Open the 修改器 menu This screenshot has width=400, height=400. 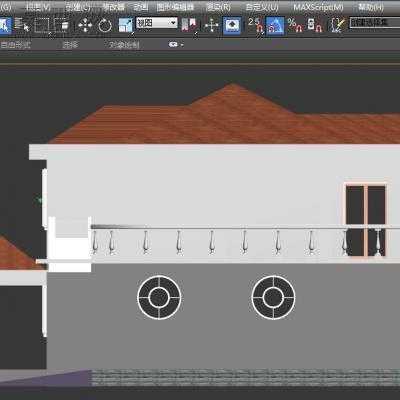(x=113, y=7)
